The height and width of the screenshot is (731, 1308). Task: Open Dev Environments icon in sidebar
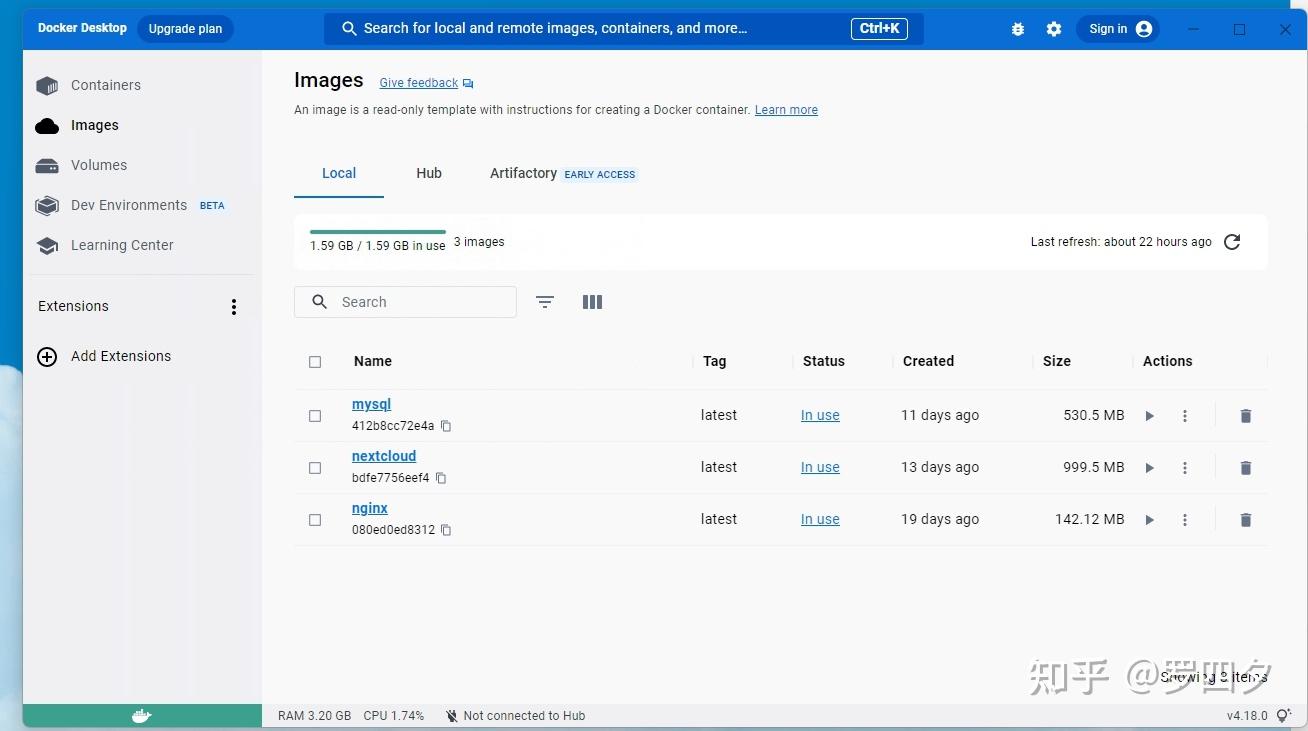[x=47, y=206]
